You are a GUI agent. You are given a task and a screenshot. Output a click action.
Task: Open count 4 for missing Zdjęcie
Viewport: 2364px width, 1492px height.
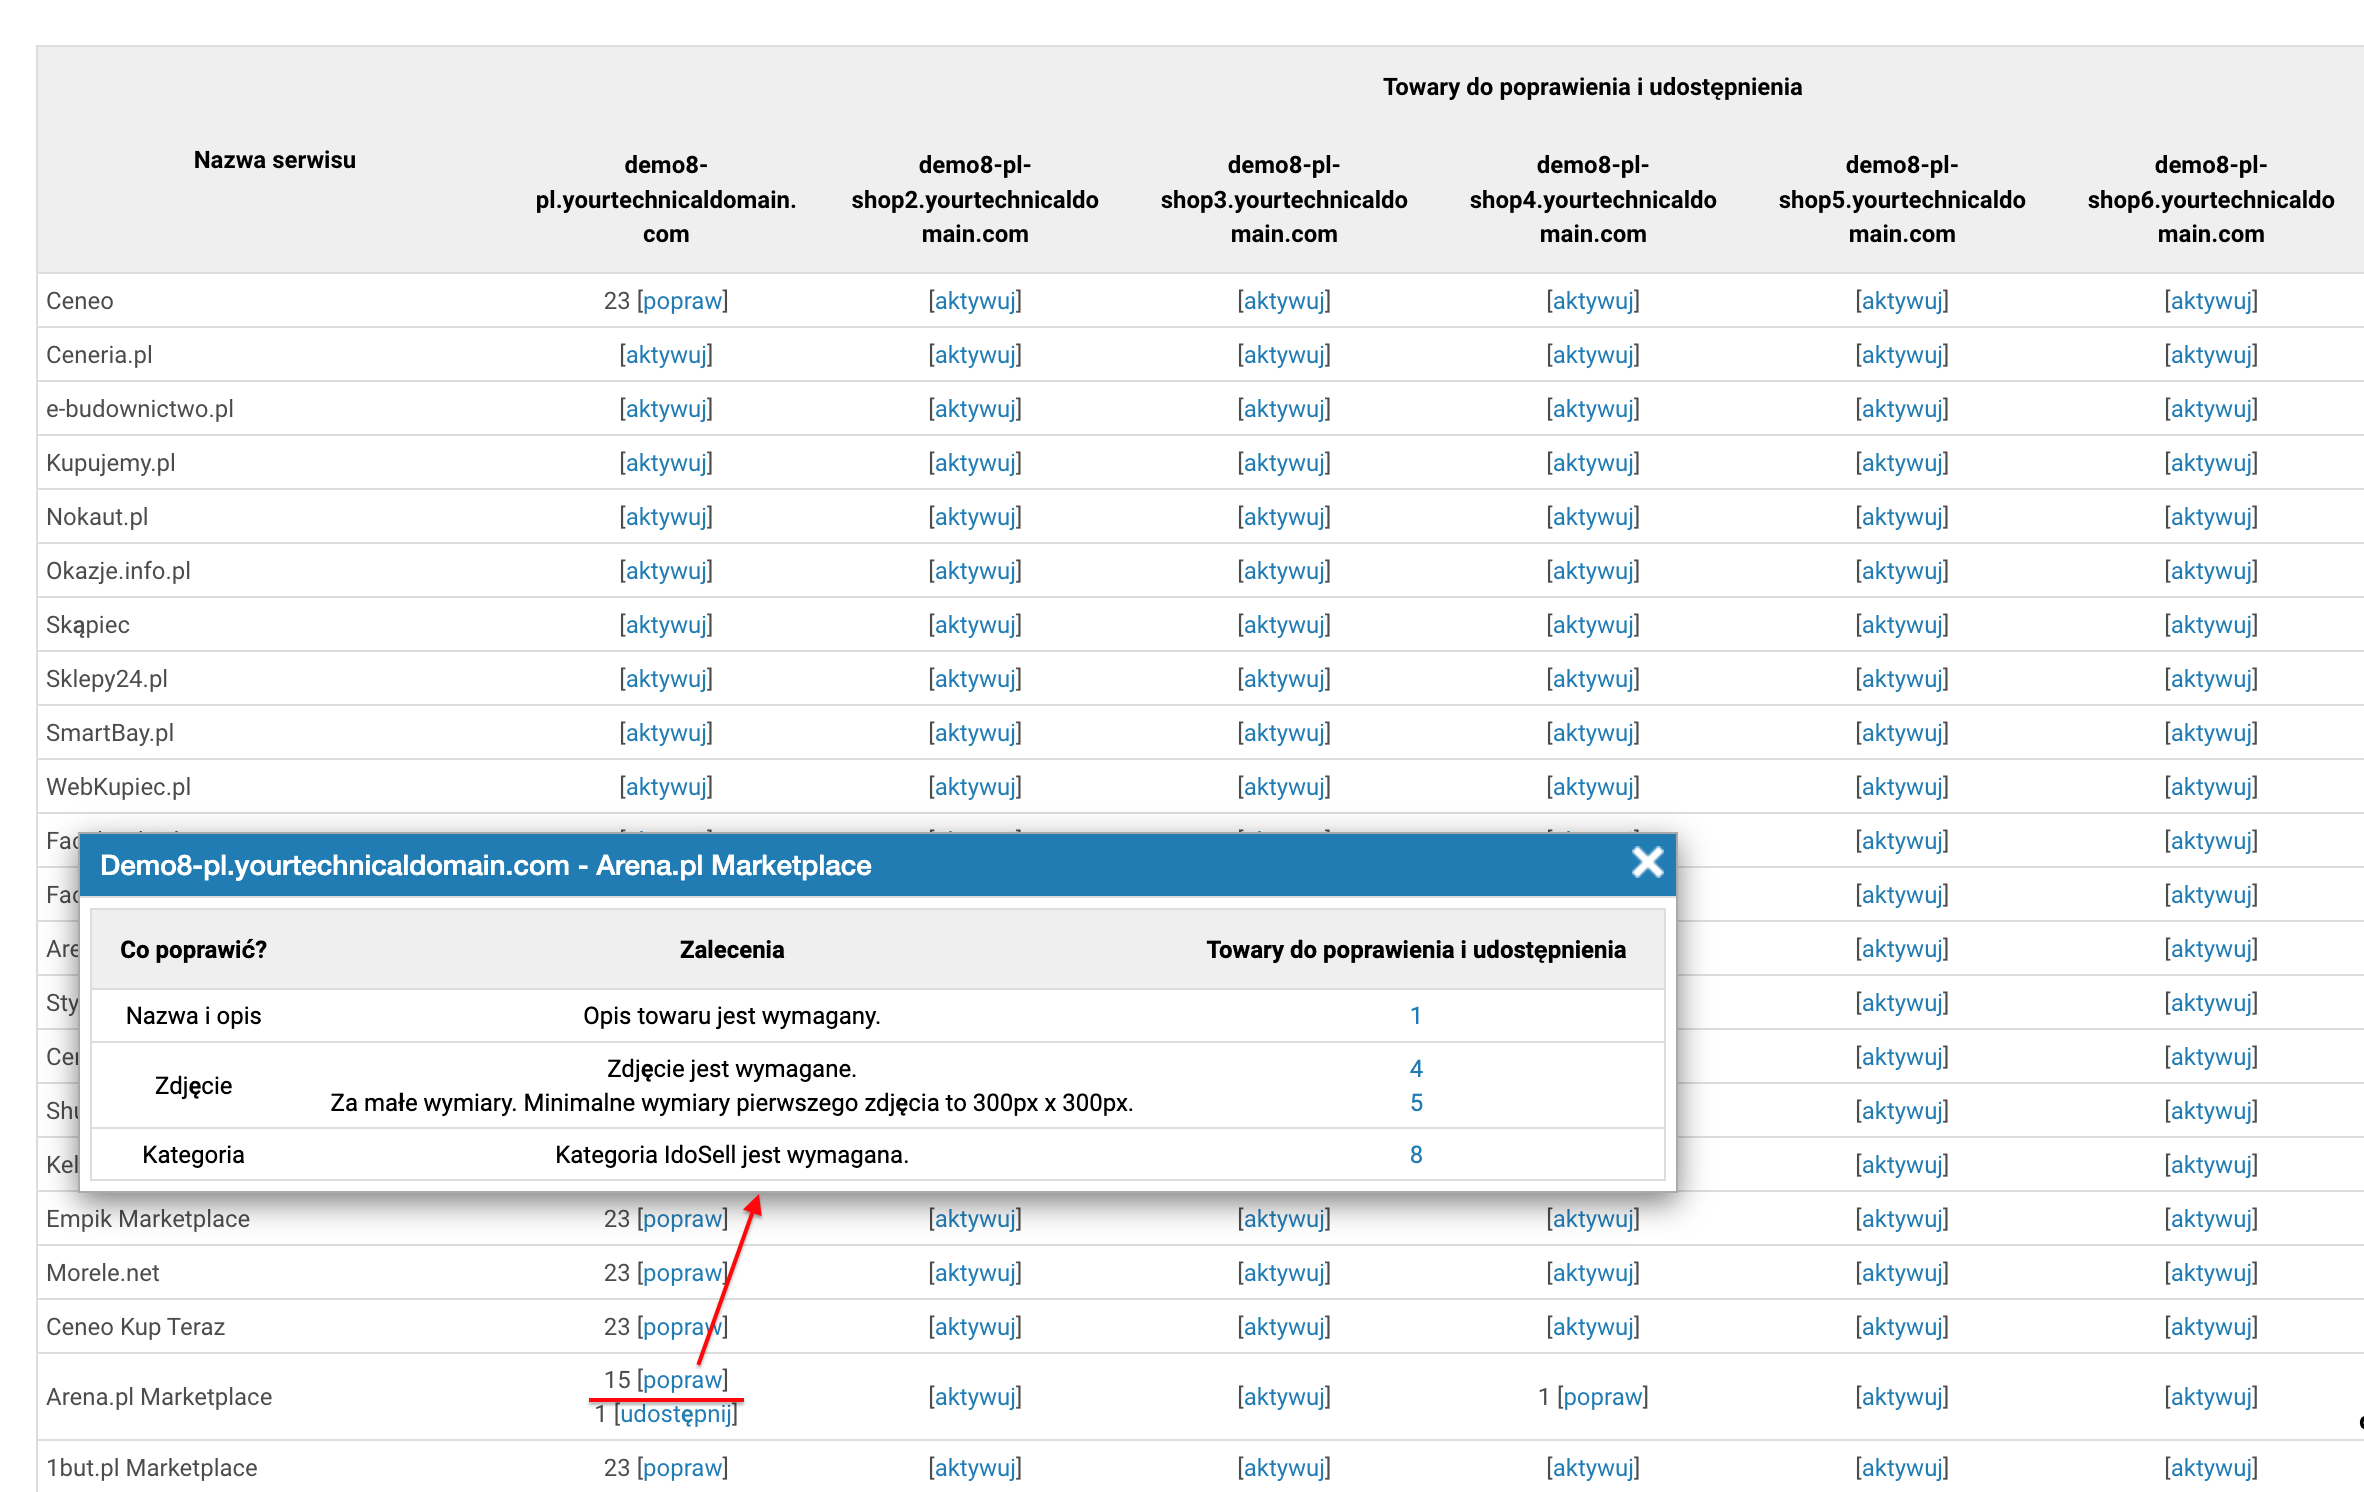(x=1416, y=1069)
